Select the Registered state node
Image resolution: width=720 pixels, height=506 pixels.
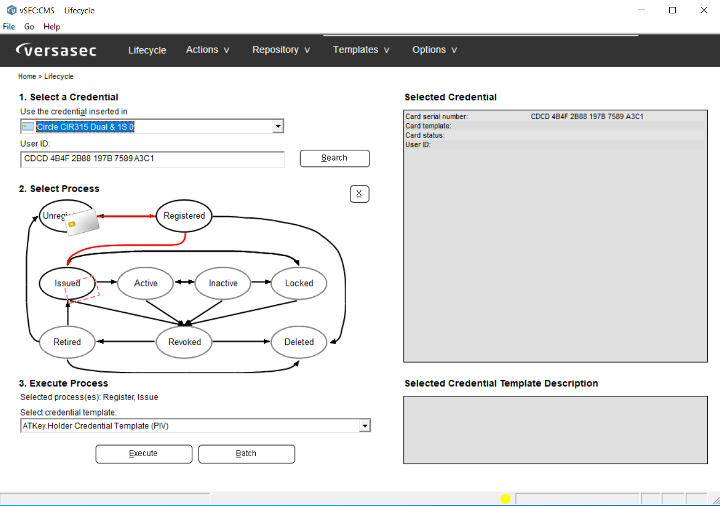pyautogui.click(x=184, y=216)
